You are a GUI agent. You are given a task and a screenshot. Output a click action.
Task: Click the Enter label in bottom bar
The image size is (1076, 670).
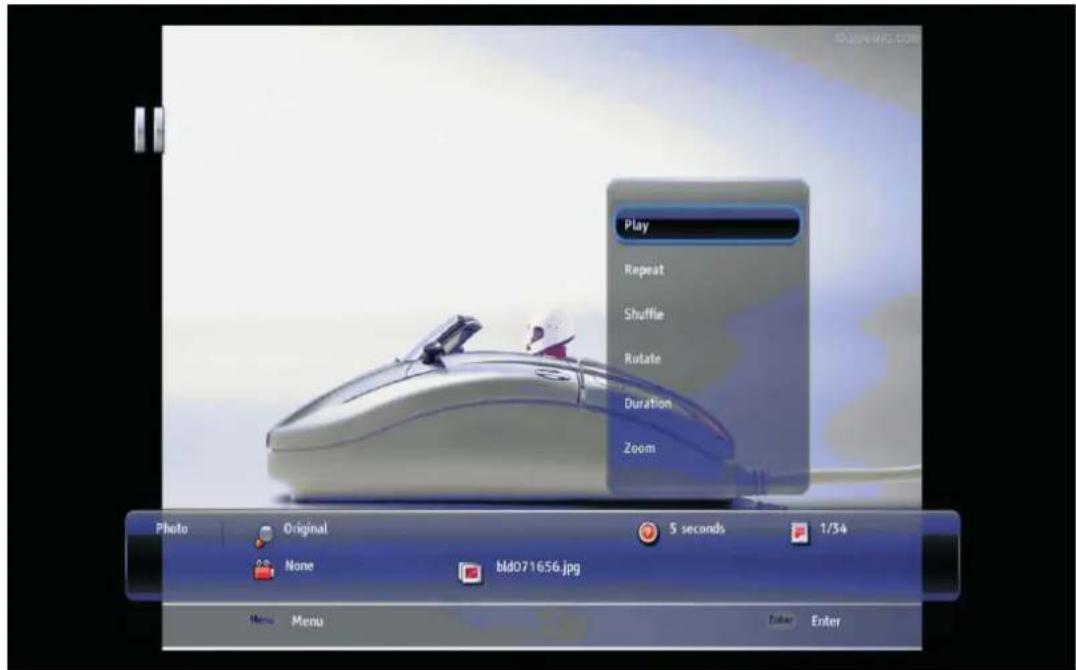[826, 621]
